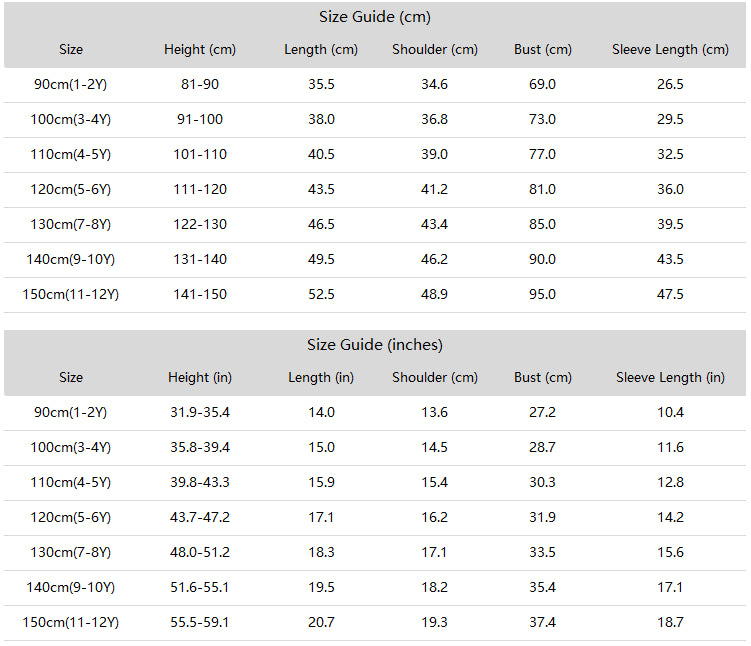Select the "Height (cm)" column header

click(200, 49)
